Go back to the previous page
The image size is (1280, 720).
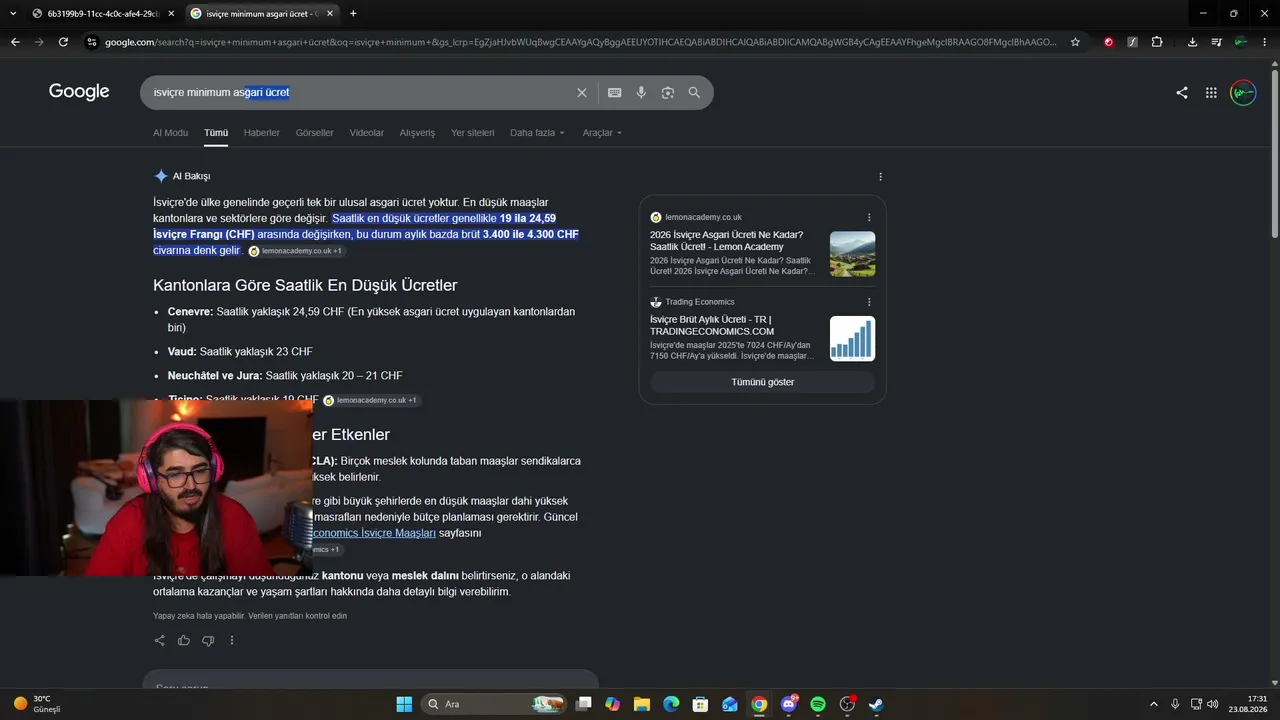pos(15,42)
